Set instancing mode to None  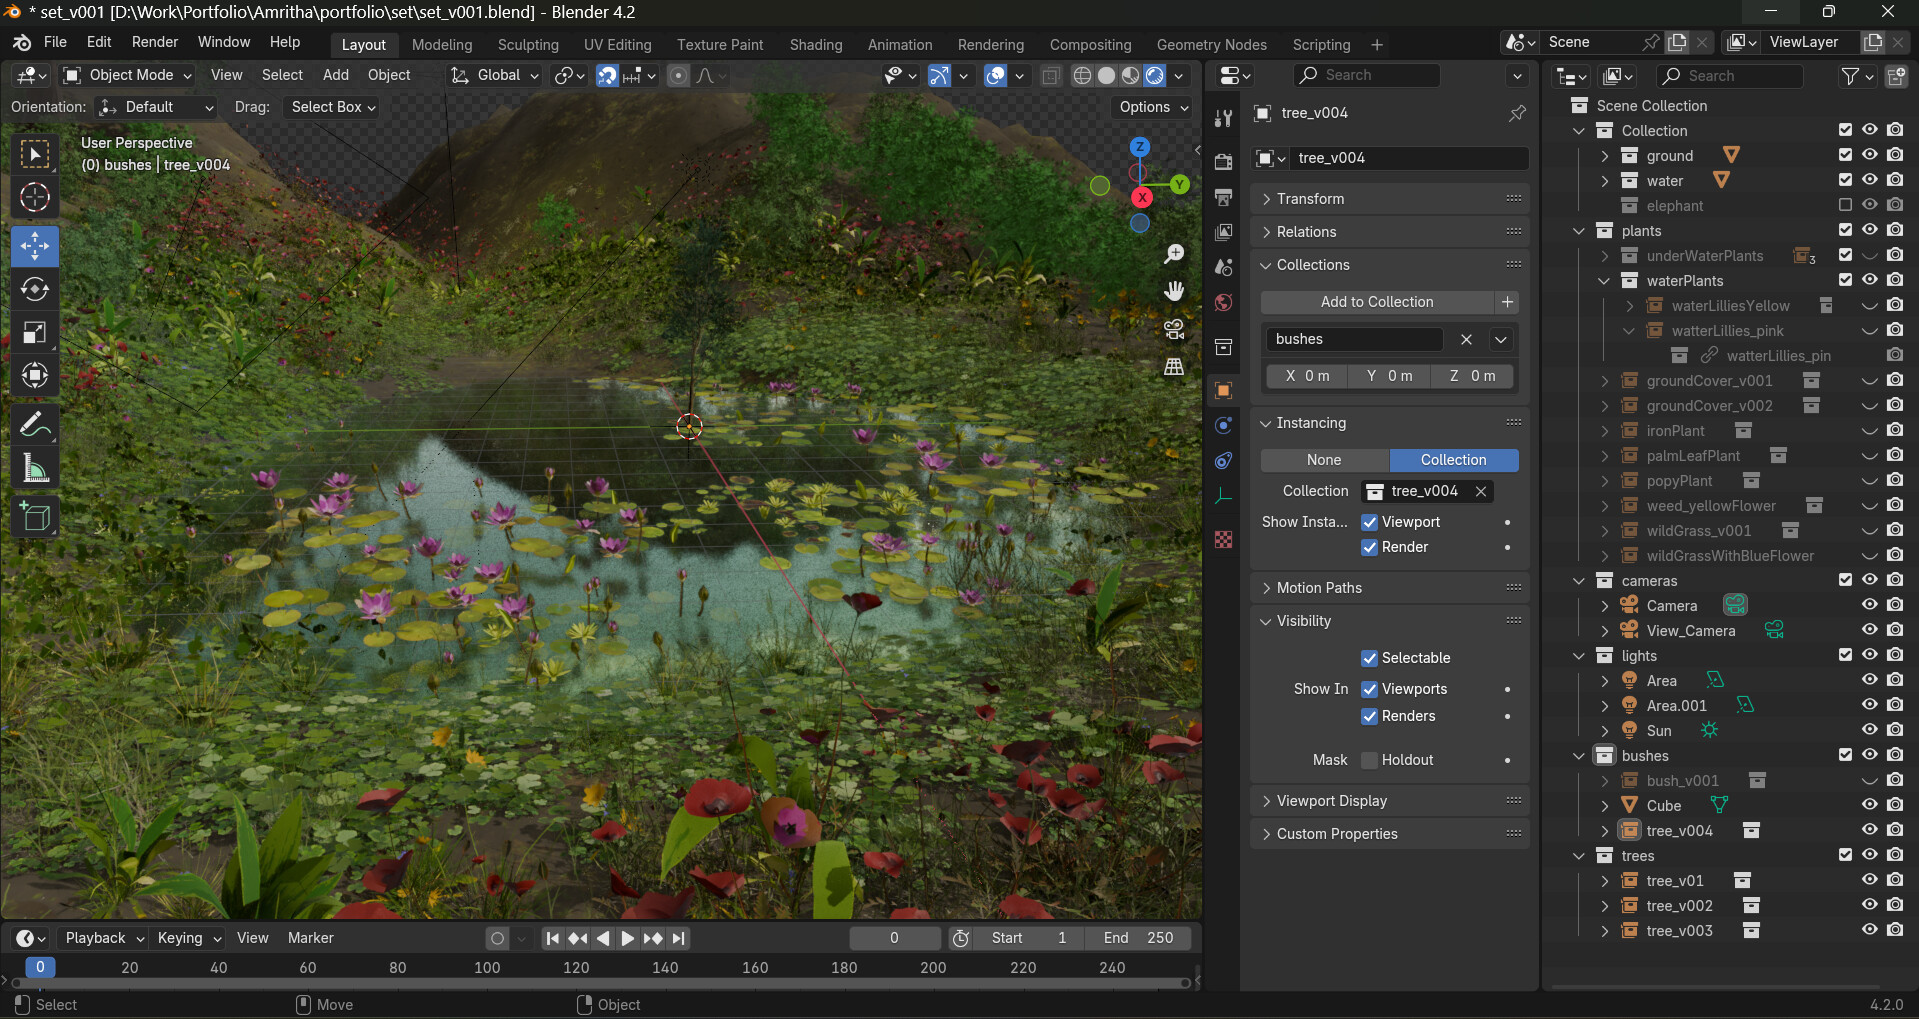point(1323,460)
